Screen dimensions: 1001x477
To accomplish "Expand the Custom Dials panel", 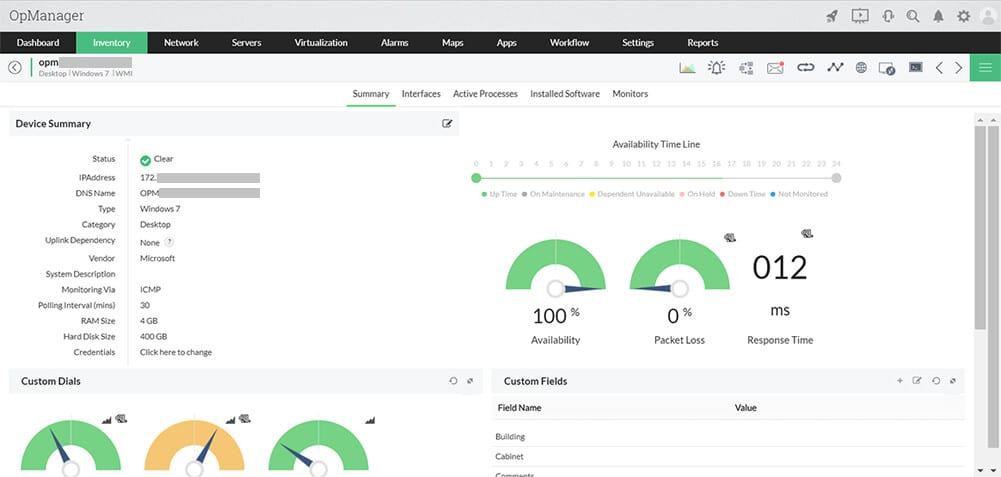I will point(470,381).
